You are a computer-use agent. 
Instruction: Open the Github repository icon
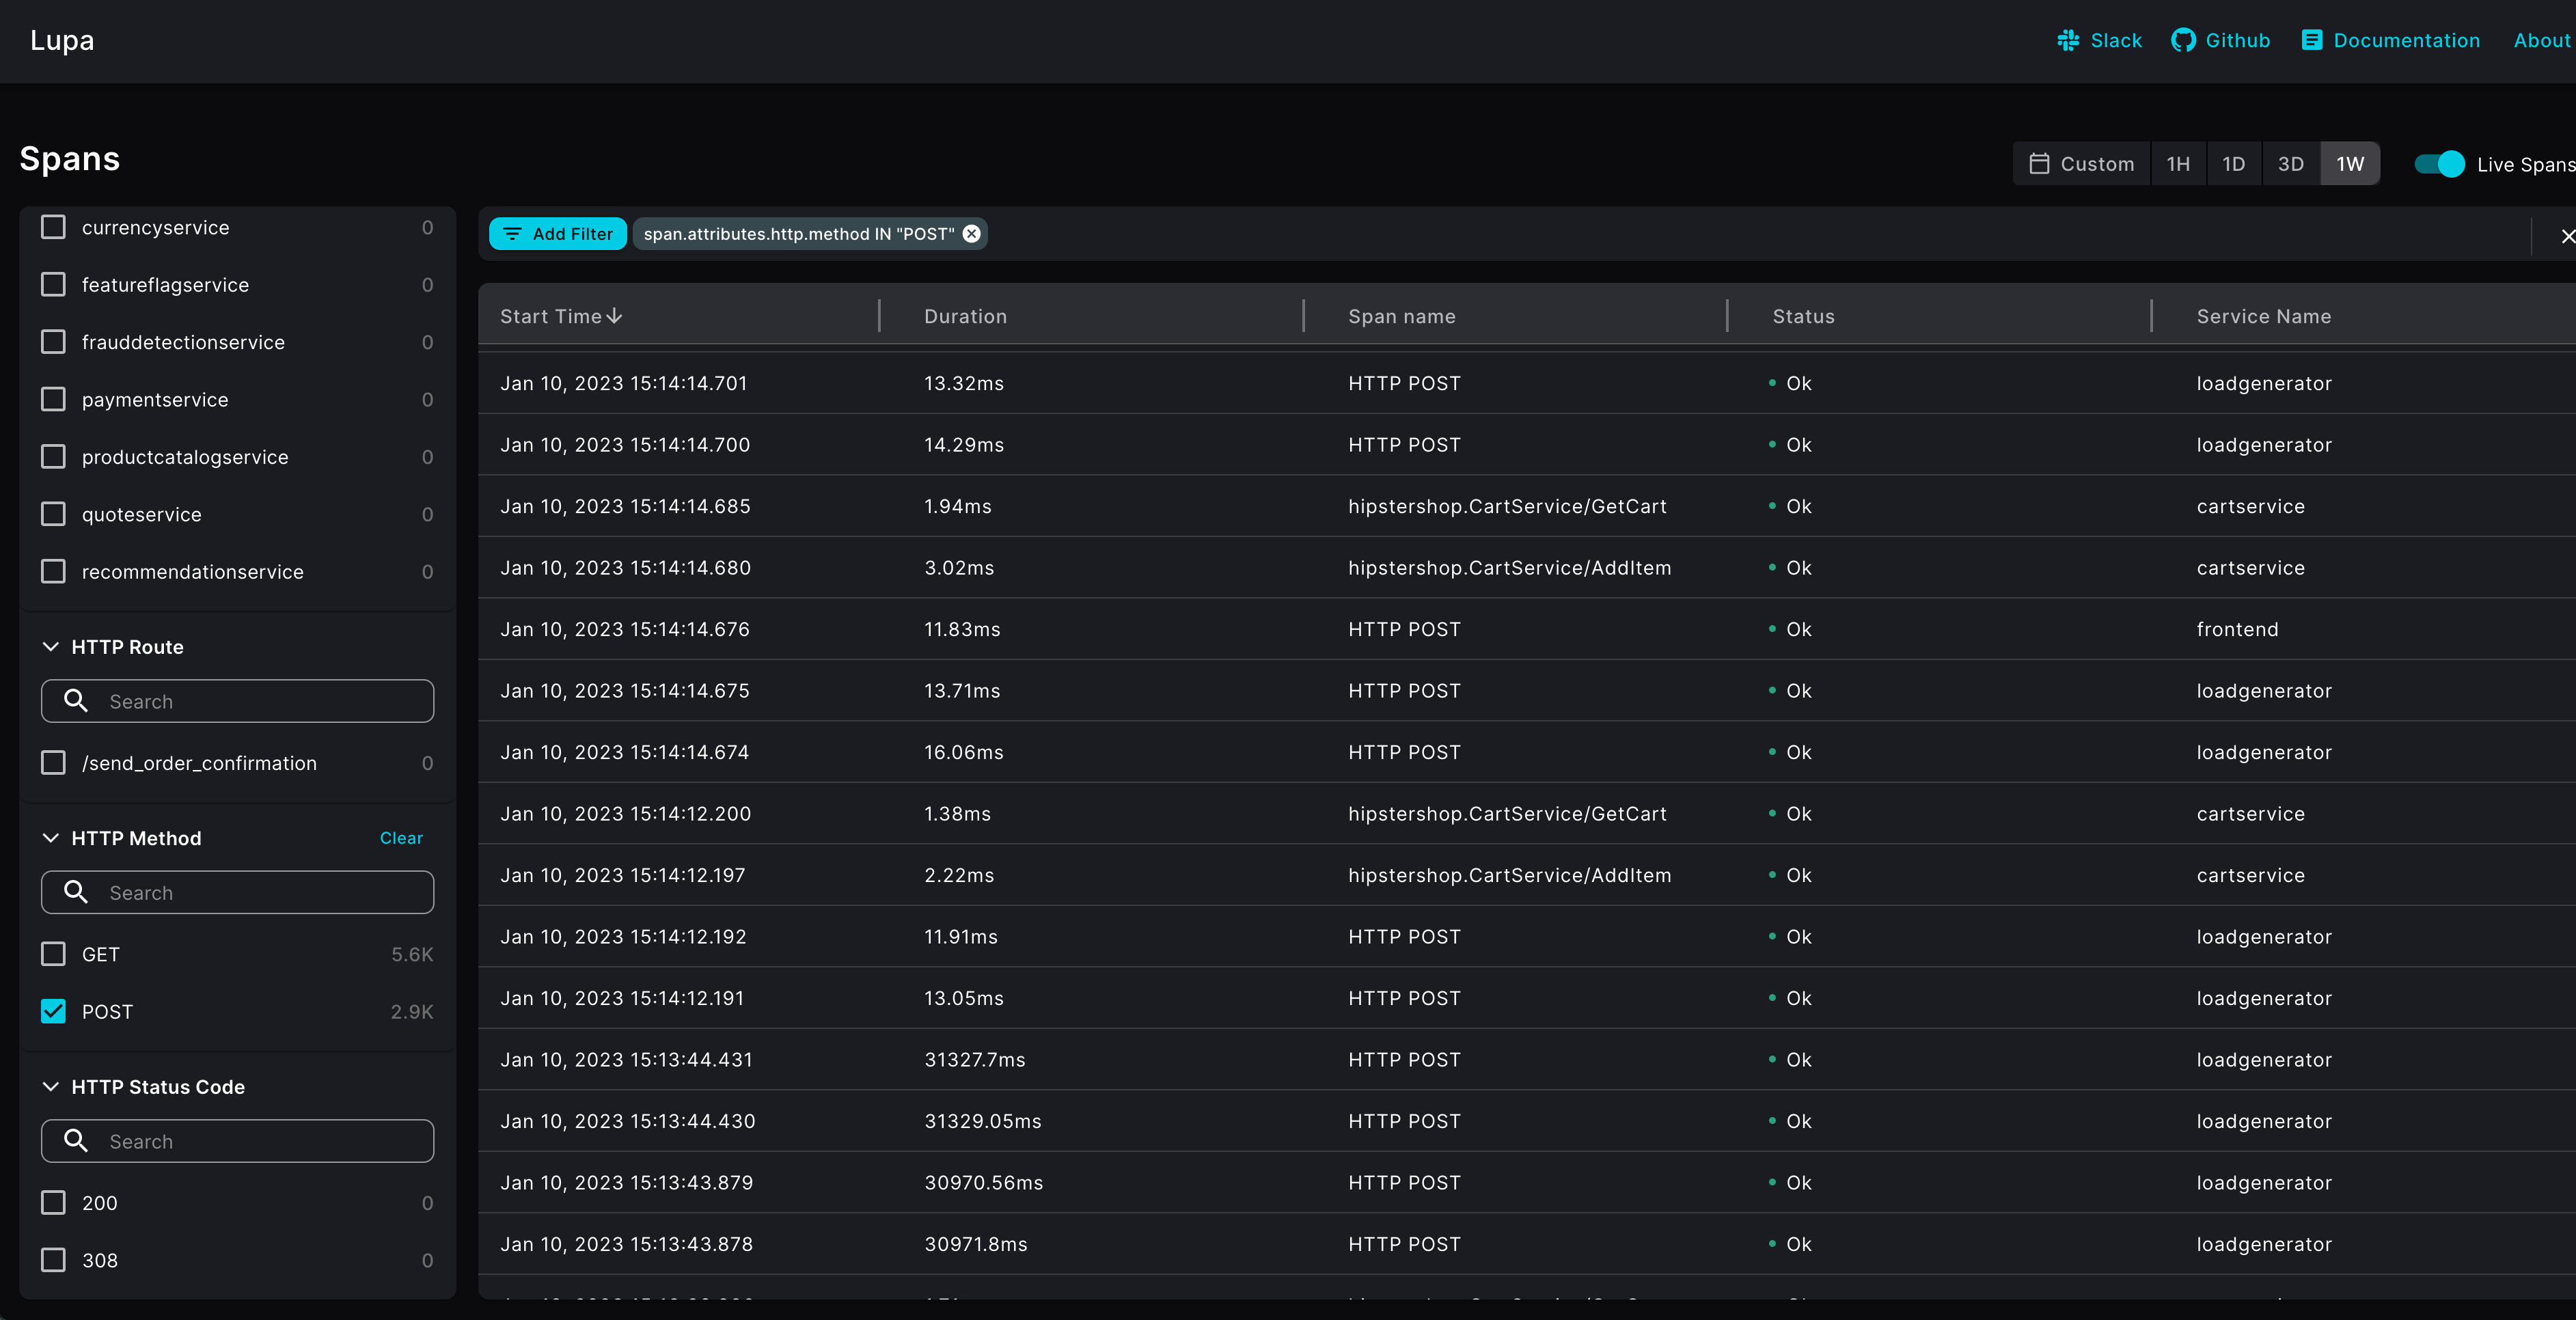pos(2185,40)
